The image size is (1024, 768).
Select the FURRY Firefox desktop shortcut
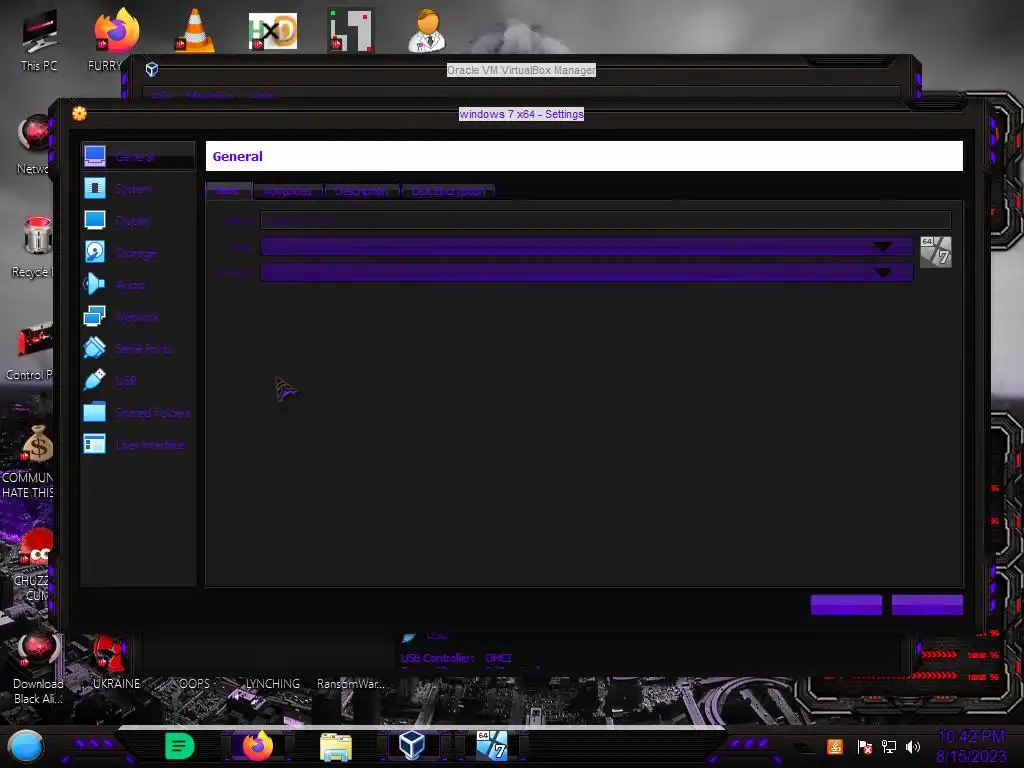[115, 39]
